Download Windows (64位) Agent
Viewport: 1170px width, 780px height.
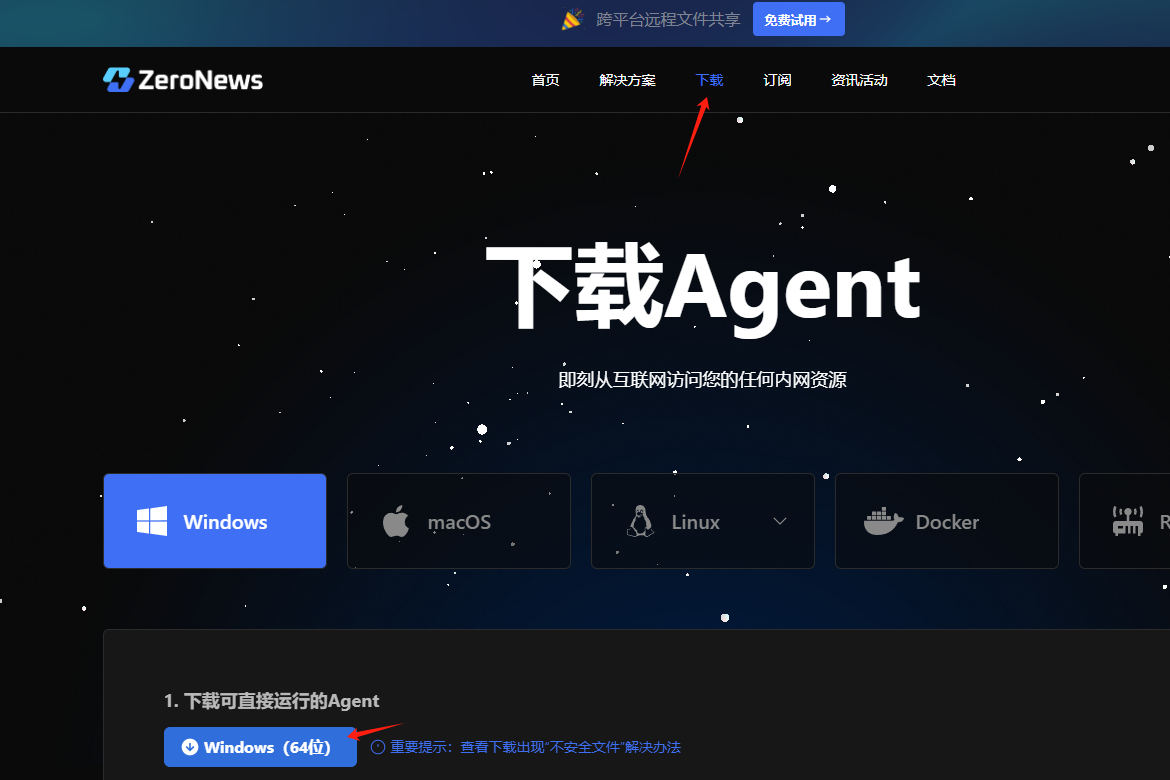[260, 746]
